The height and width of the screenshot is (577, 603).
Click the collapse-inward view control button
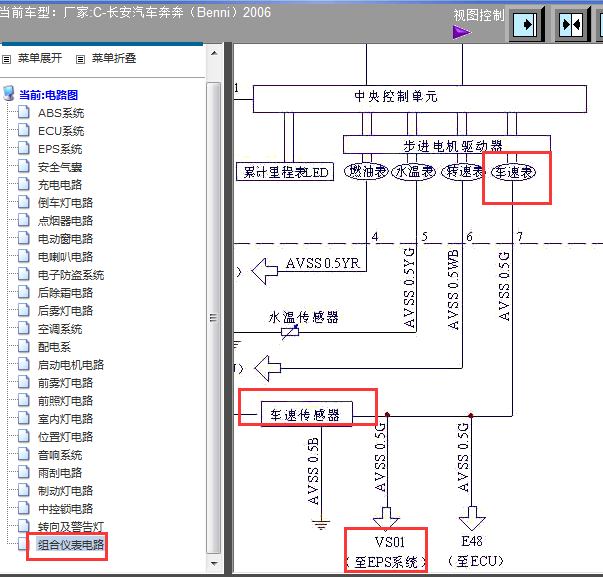[x=571, y=25]
